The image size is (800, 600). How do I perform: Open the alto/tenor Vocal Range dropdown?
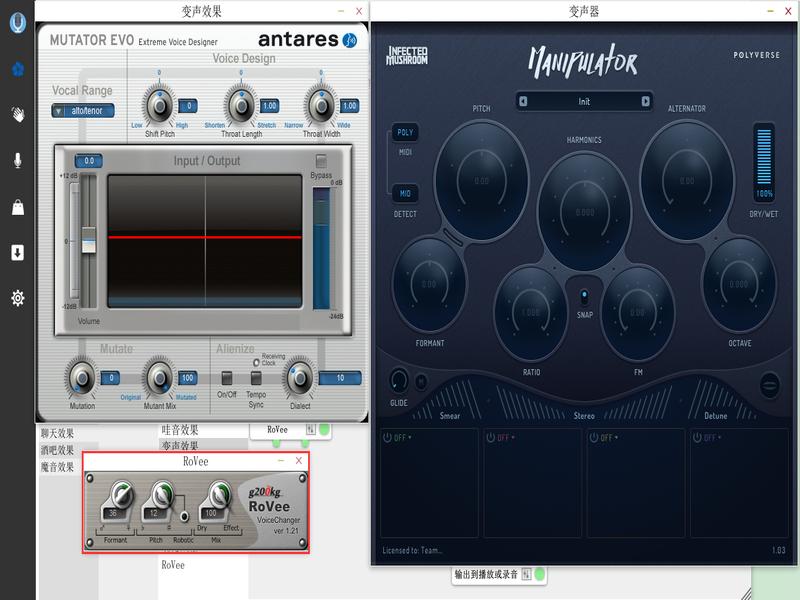(83, 111)
